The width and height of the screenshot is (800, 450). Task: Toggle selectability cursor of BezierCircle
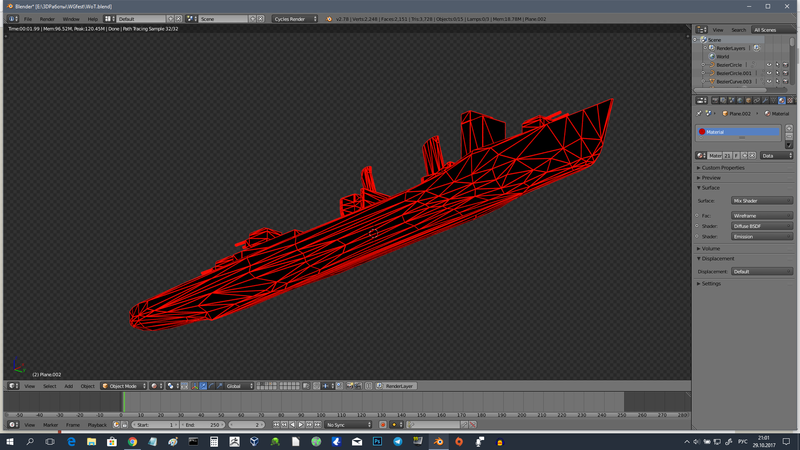[x=778, y=65]
